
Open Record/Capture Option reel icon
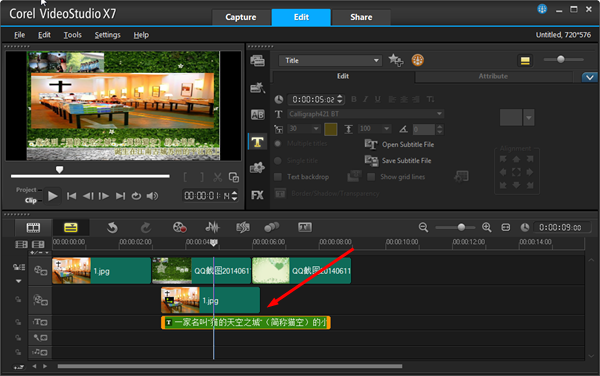[x=179, y=228]
